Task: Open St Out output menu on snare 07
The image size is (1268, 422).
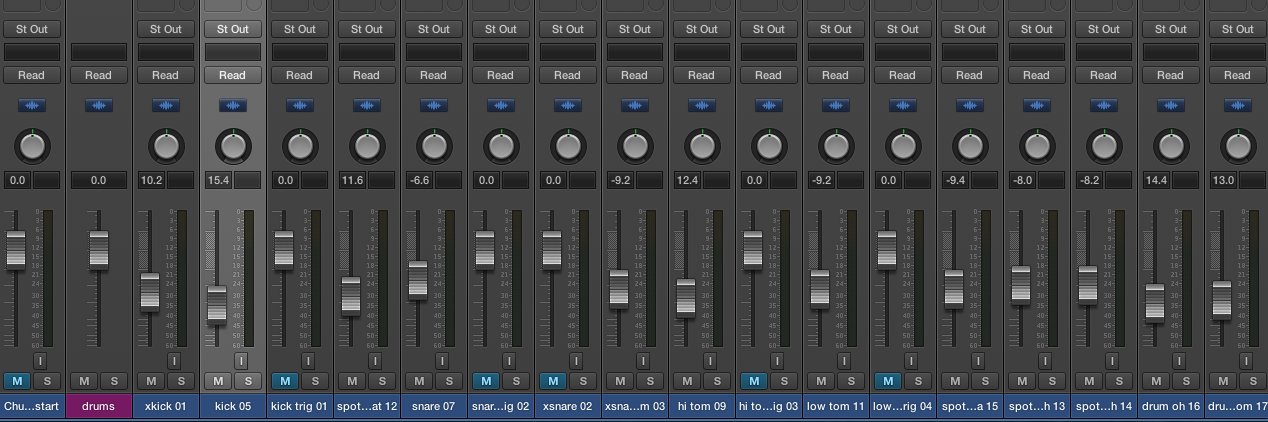Action: [x=433, y=29]
